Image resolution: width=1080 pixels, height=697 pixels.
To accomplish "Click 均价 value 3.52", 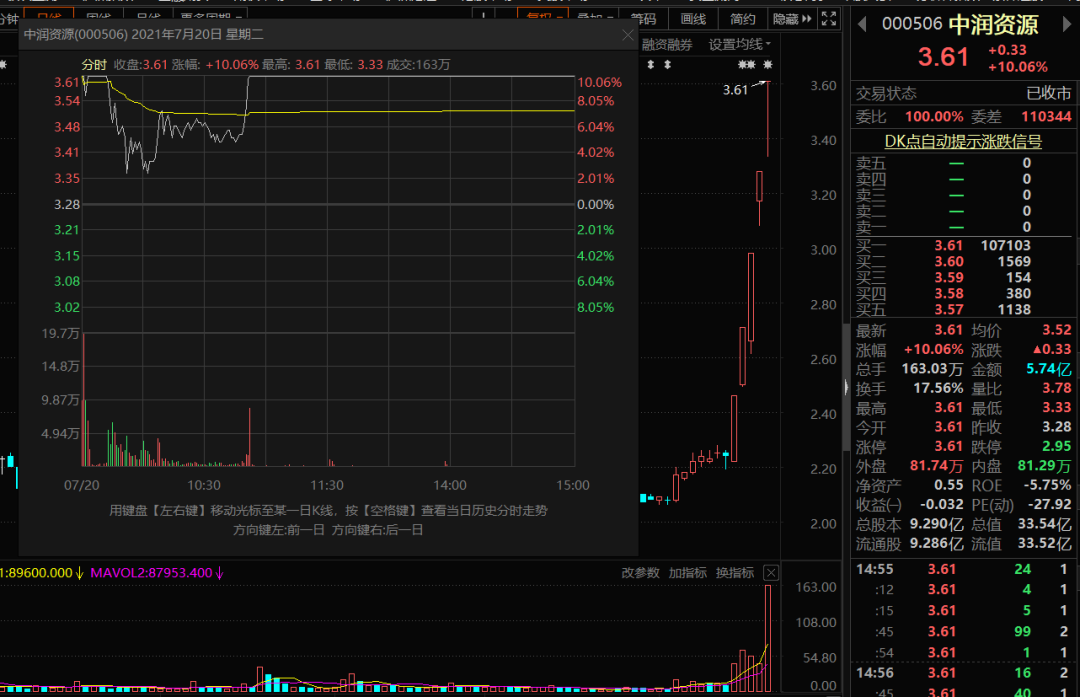I will 1057,330.
